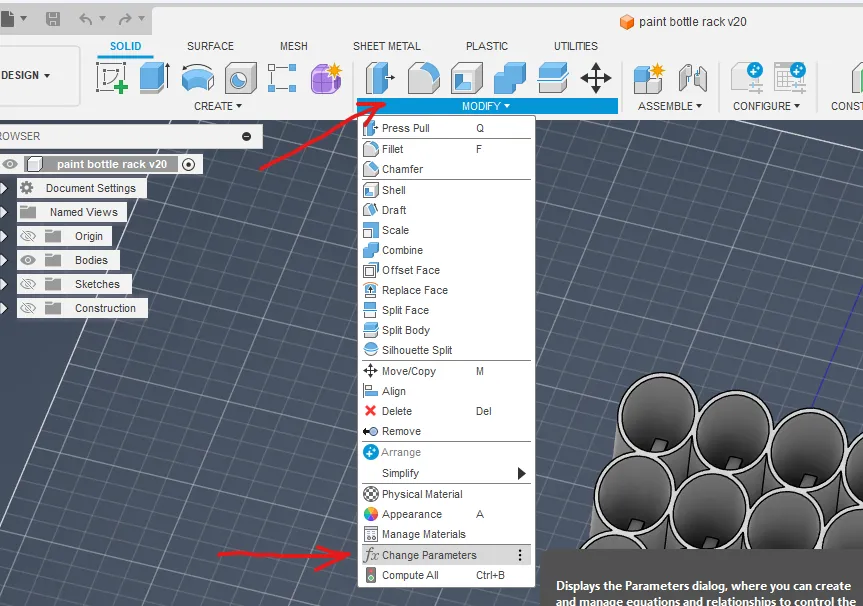Click the Rectangular Pattern icon

point(282,78)
